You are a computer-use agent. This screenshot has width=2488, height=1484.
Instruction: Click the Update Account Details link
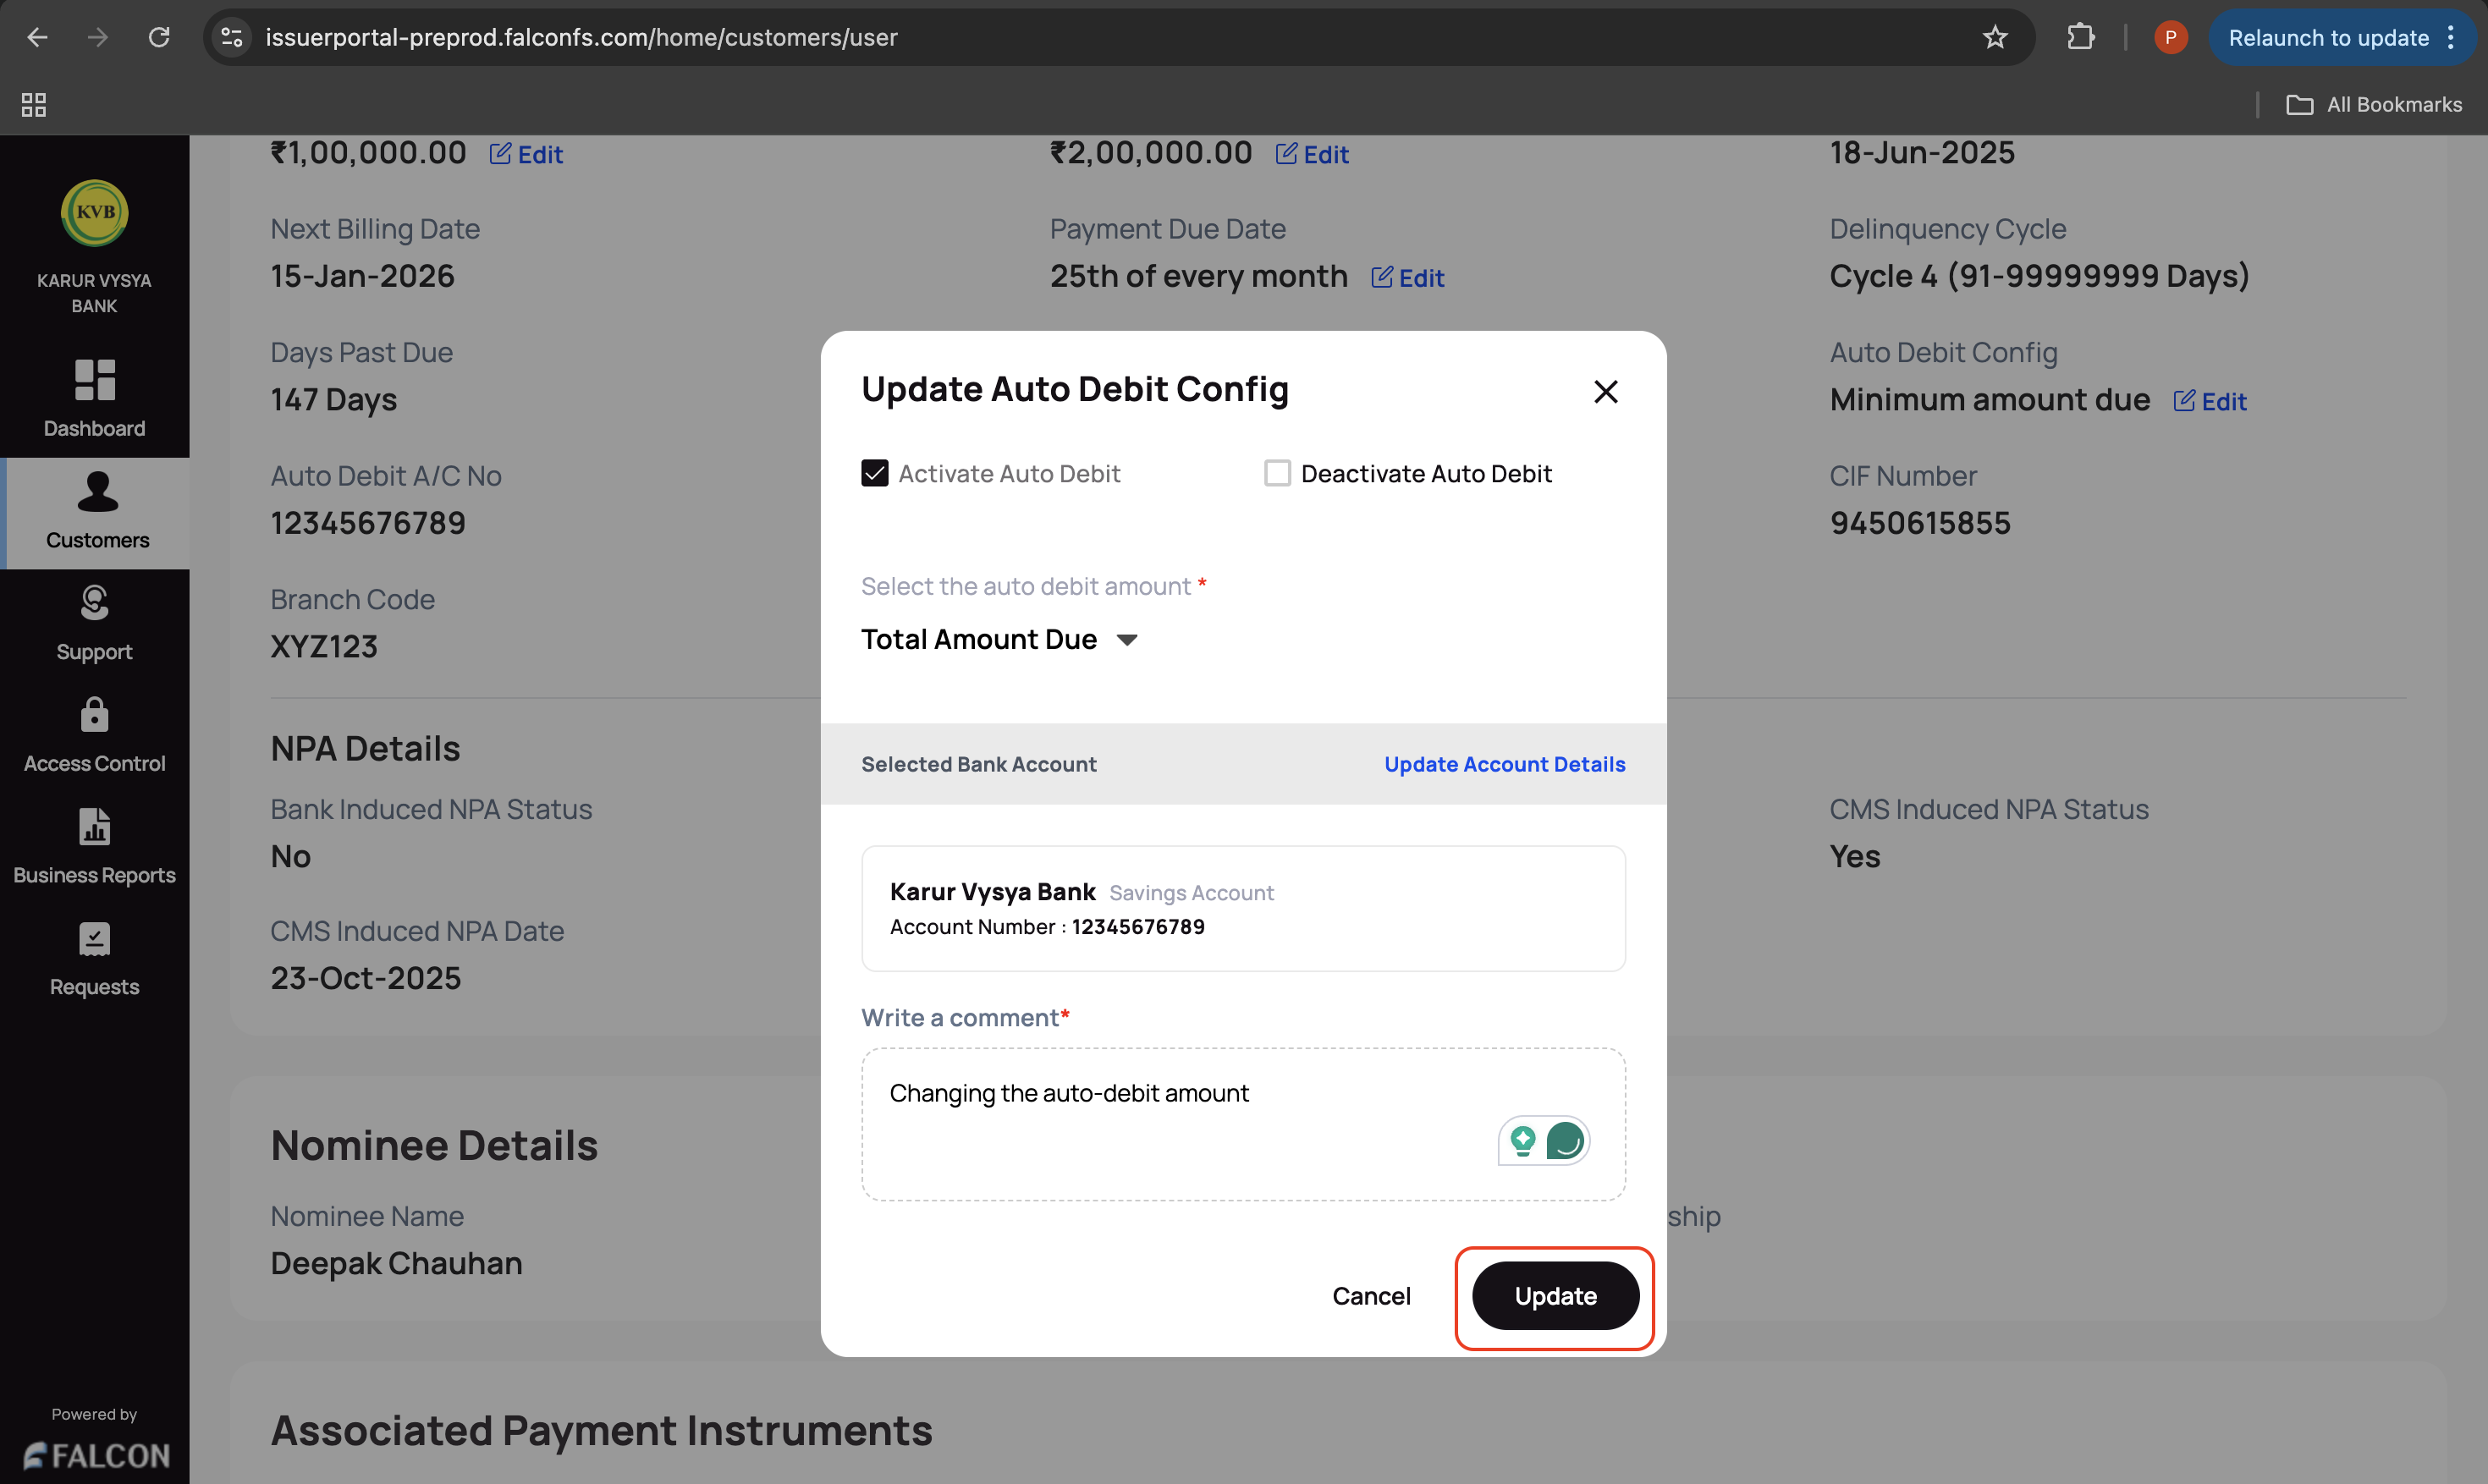(x=1504, y=765)
